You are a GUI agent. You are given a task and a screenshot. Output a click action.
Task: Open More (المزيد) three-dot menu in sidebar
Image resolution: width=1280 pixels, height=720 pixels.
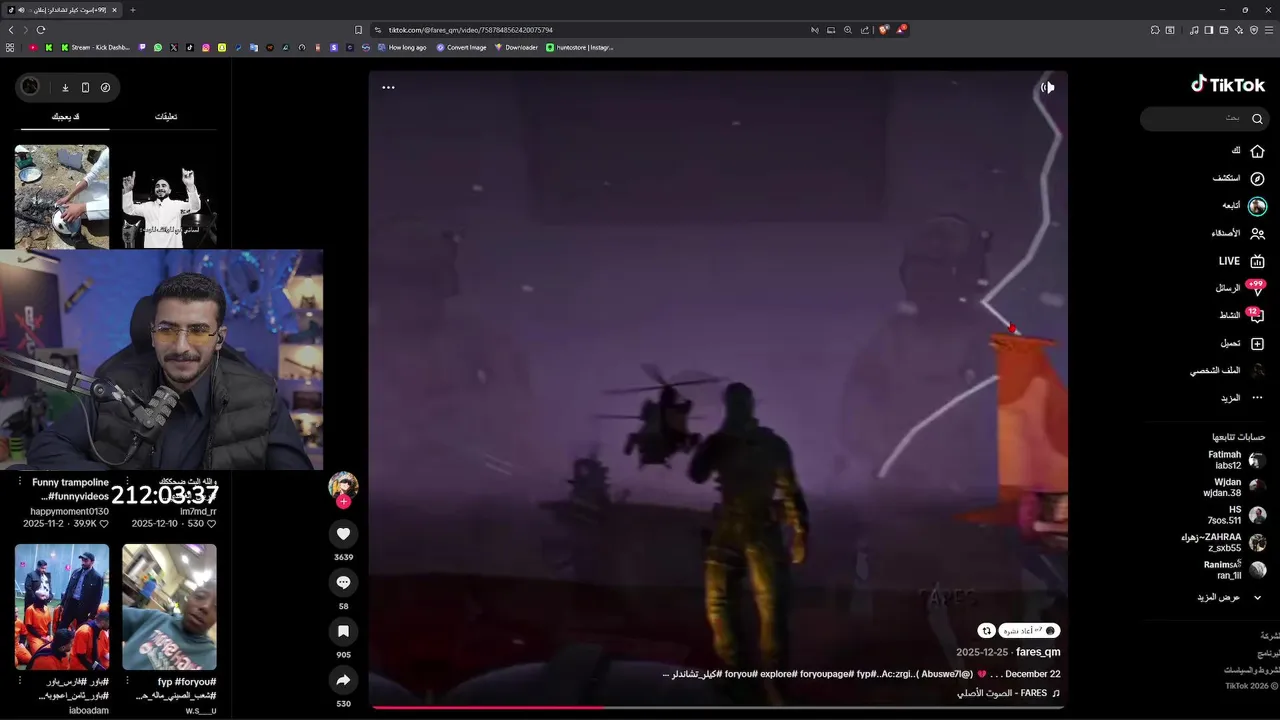[x=1241, y=398]
